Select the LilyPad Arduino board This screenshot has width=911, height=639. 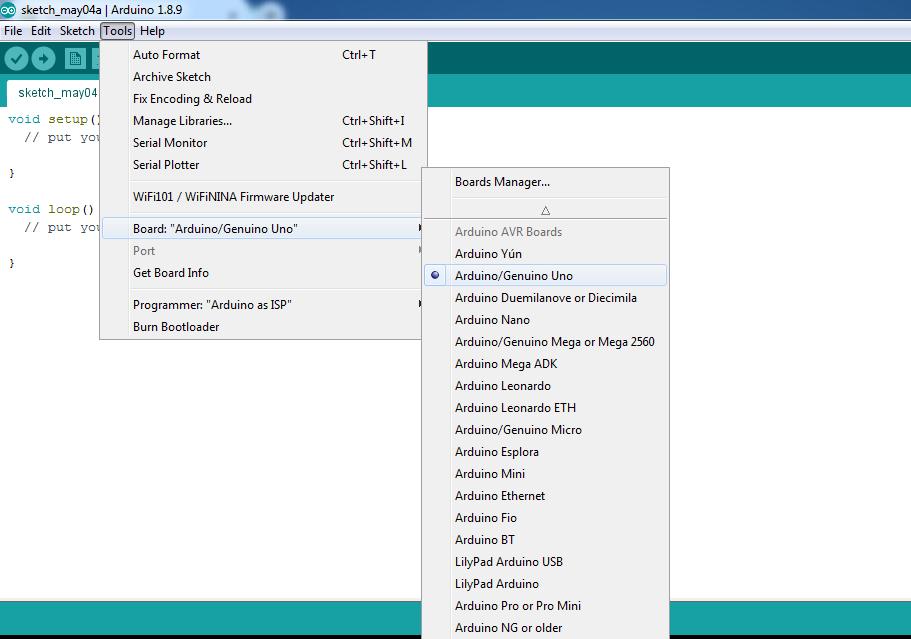[x=546, y=584]
